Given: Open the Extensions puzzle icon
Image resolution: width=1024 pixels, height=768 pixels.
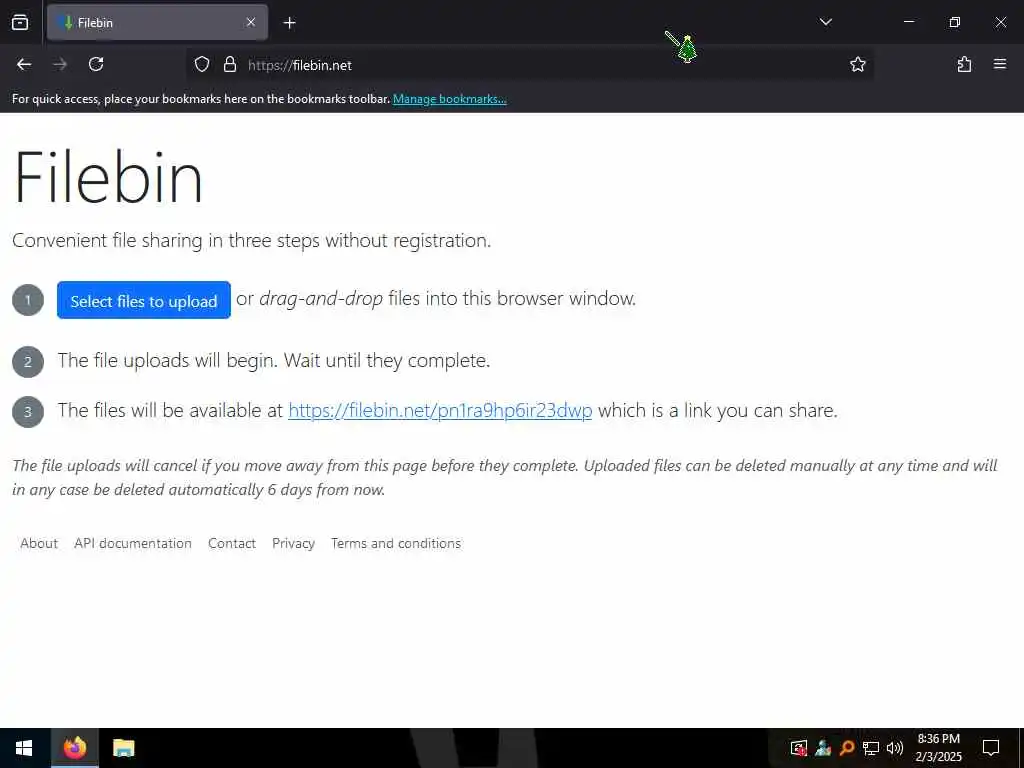Looking at the screenshot, I should [x=964, y=64].
